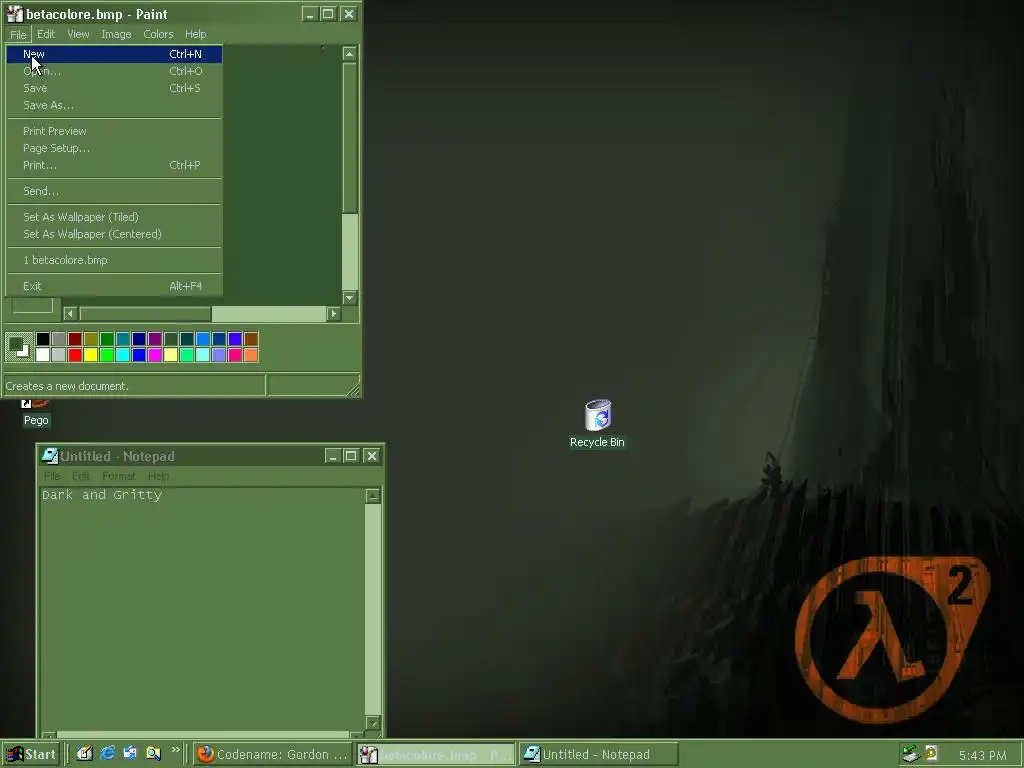Pick the magenta color swatch

pyautogui.click(x=155, y=355)
